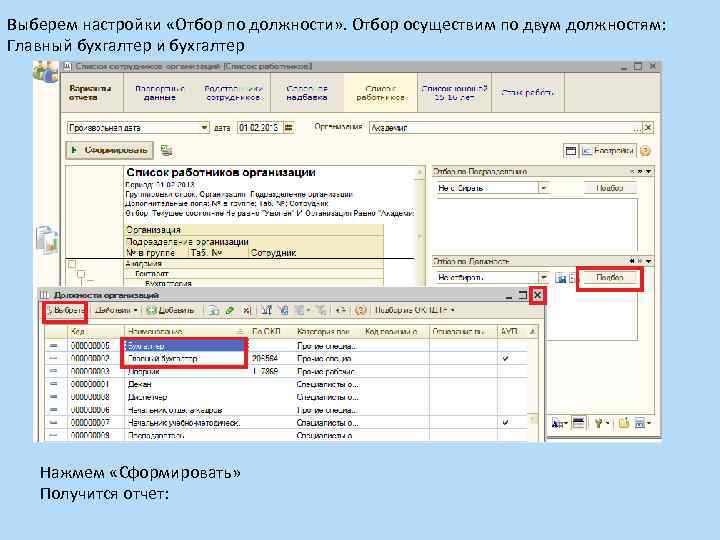Close the Должности организаций window
Screen dimensions: 720x540
[537, 295]
